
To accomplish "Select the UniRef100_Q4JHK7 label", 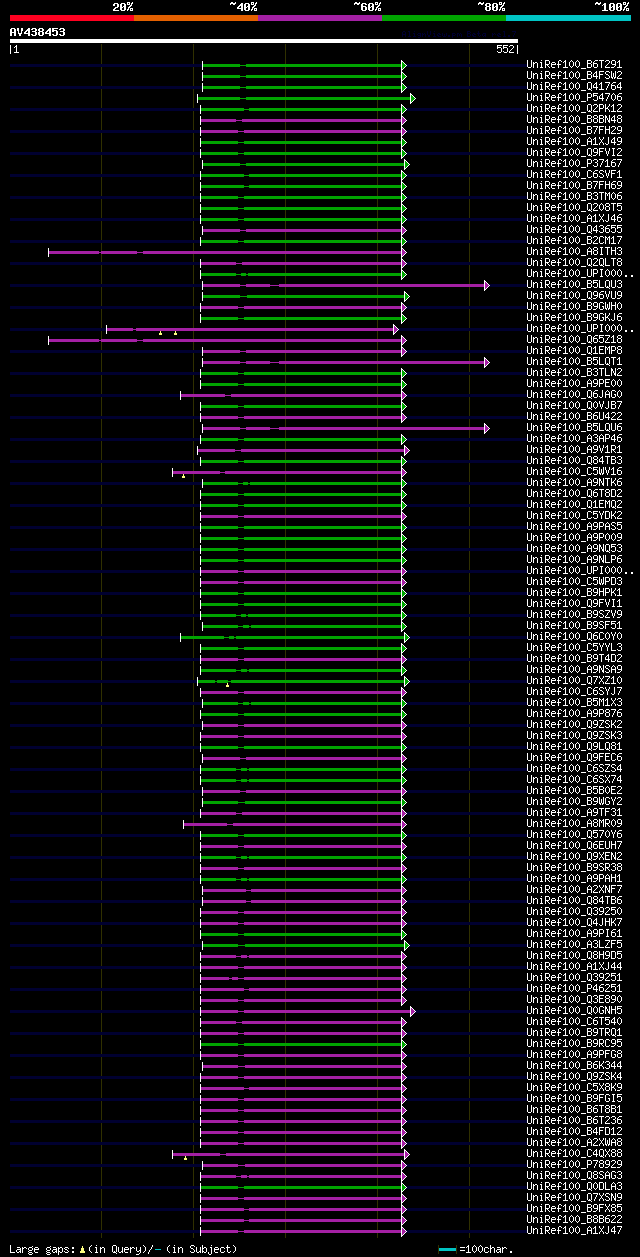I will (x=573, y=923).
